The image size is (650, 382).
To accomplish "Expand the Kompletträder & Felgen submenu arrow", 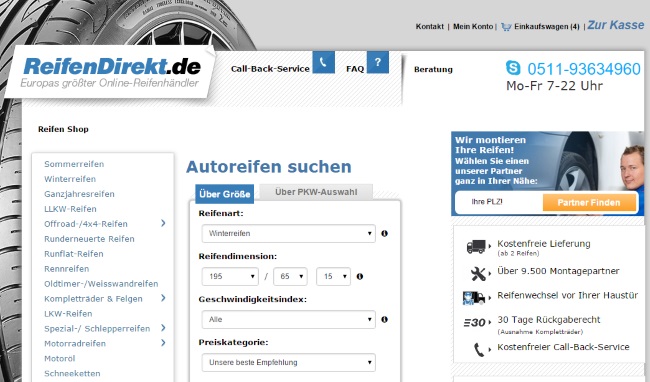I will [x=163, y=298].
